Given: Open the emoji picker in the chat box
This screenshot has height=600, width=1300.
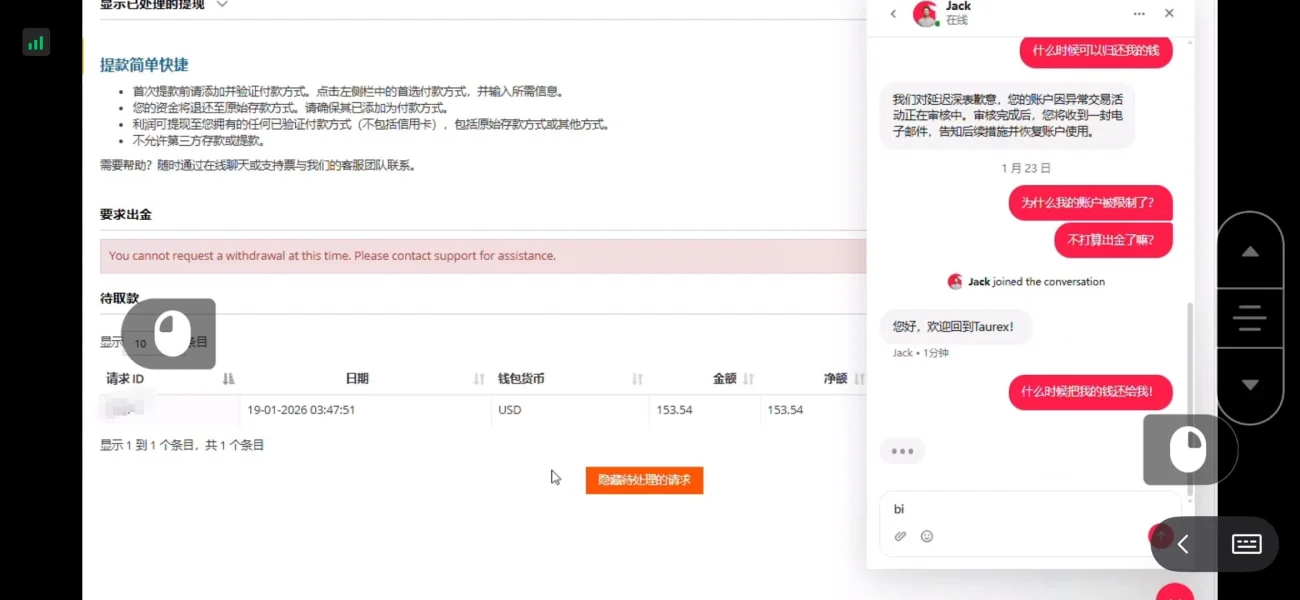Looking at the screenshot, I should (x=927, y=536).
